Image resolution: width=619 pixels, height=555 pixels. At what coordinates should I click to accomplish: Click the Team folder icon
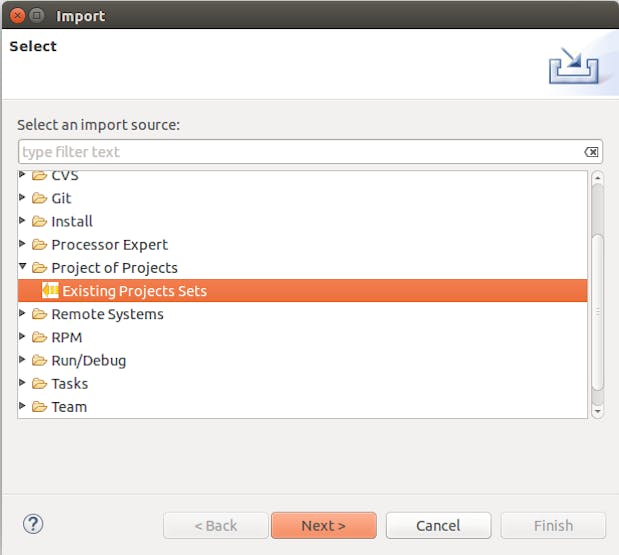(x=39, y=407)
